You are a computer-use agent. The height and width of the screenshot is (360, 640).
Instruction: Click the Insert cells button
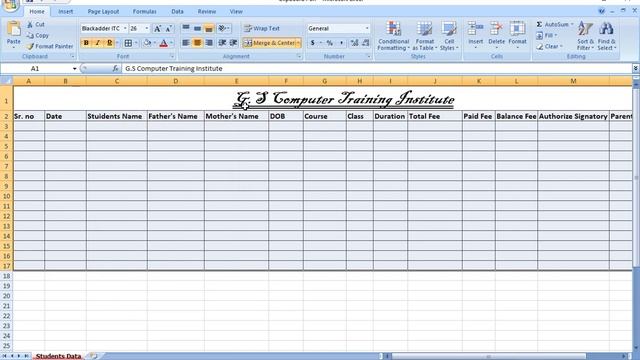(476, 35)
